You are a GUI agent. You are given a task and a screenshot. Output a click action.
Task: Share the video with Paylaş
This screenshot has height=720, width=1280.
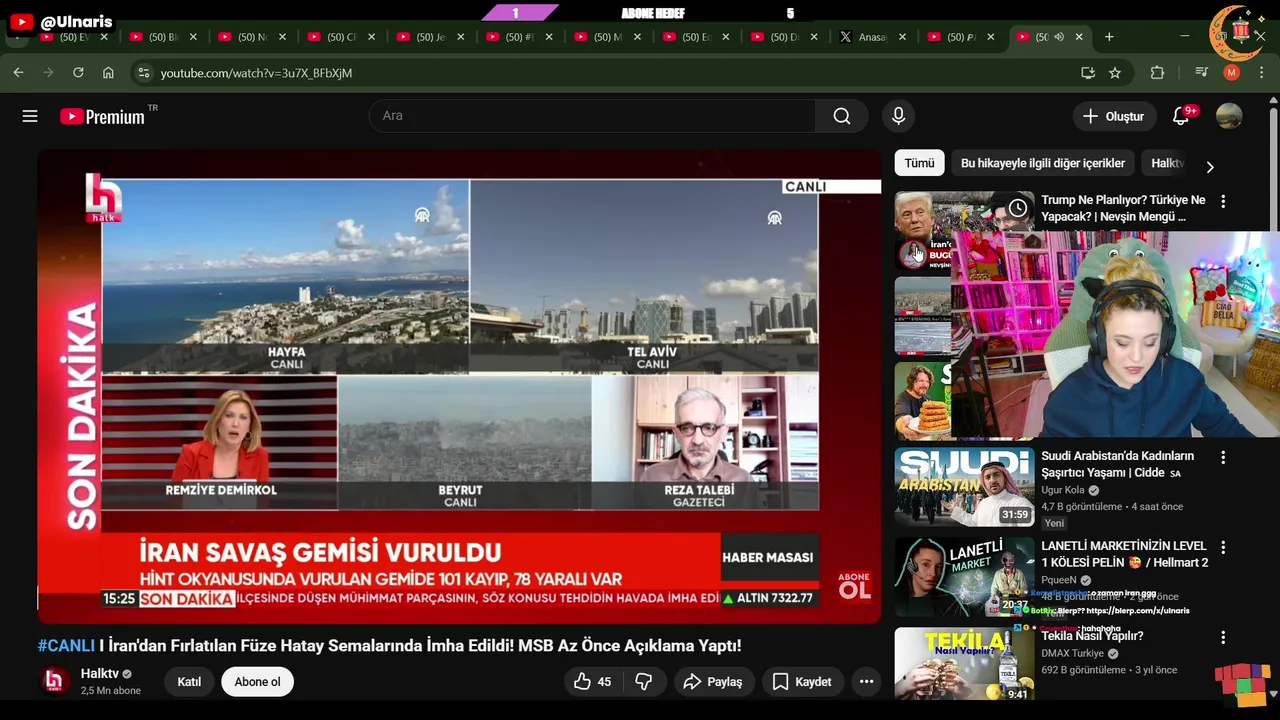coord(712,682)
